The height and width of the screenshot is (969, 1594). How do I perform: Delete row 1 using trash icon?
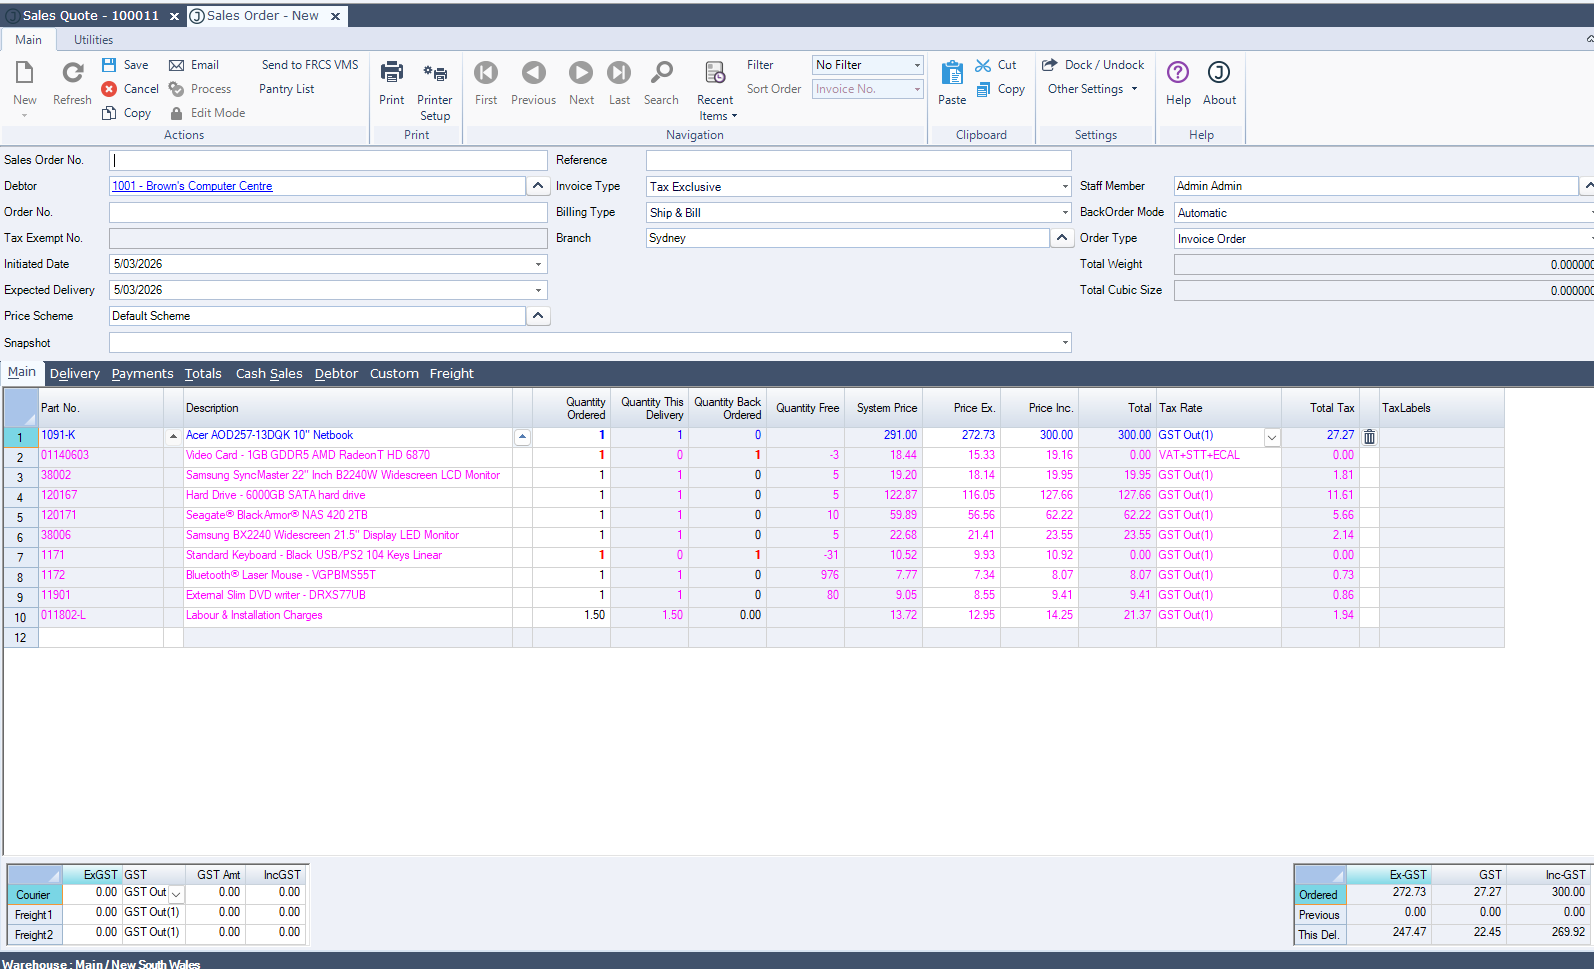1370,437
